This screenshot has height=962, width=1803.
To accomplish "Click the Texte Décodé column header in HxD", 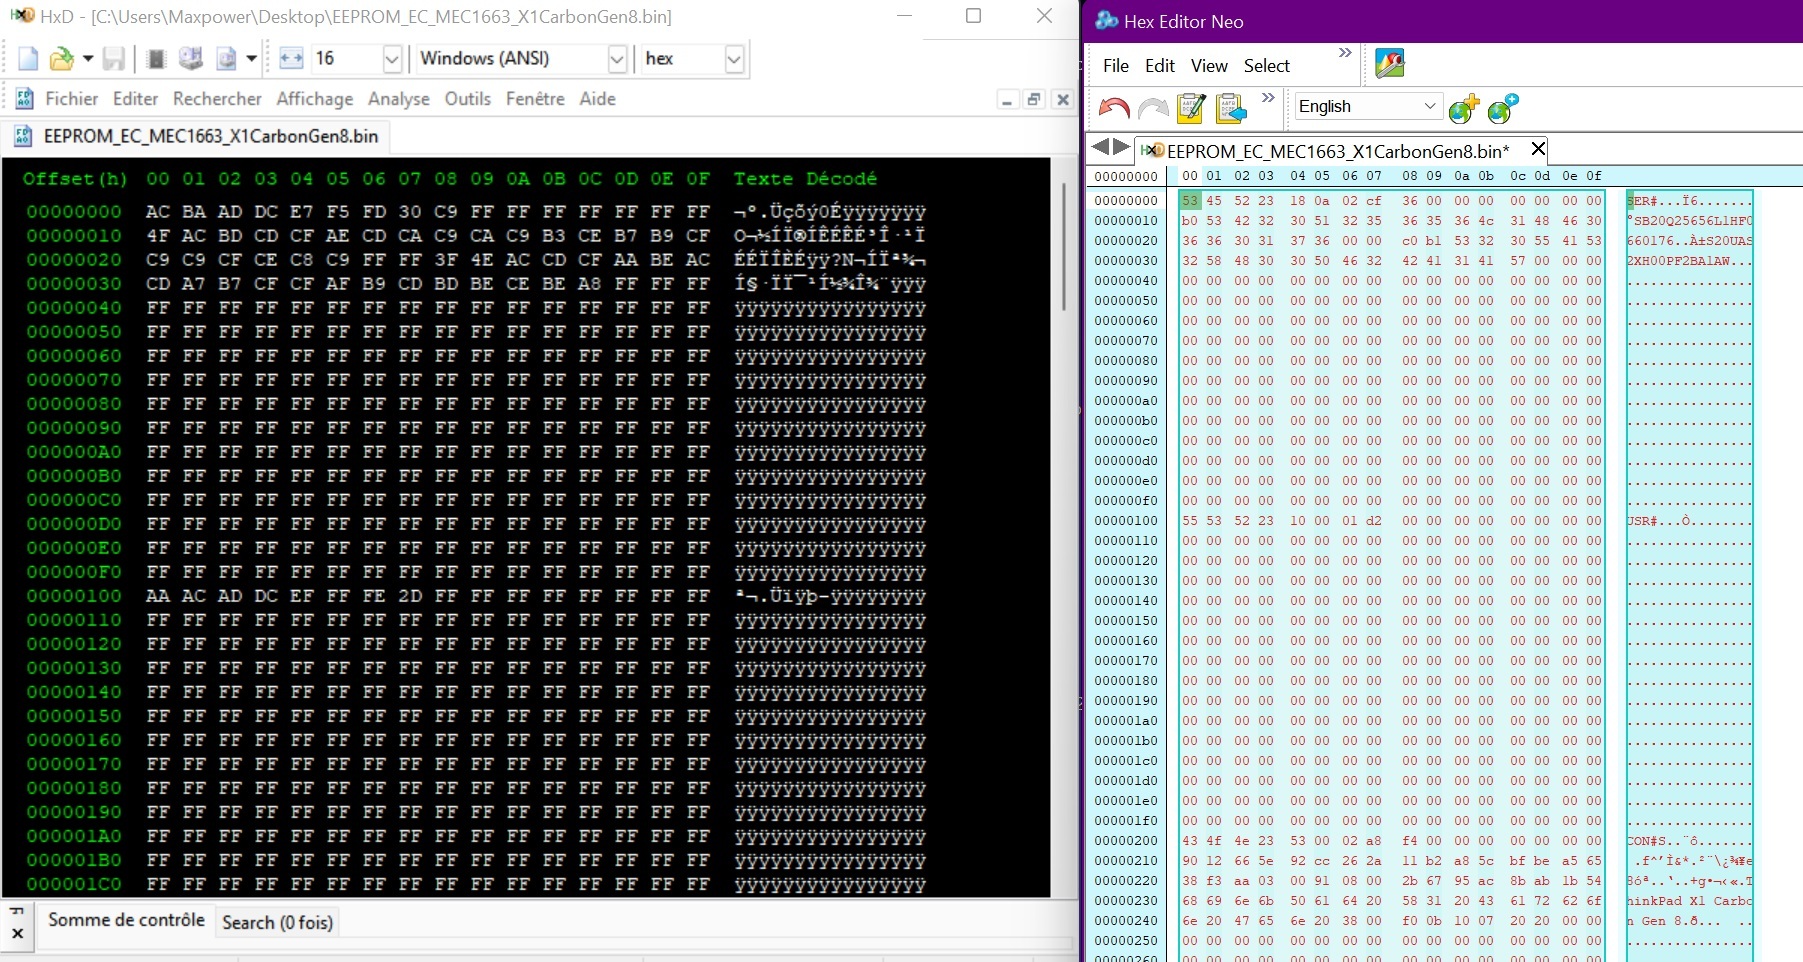I will pyautogui.click(x=805, y=179).
